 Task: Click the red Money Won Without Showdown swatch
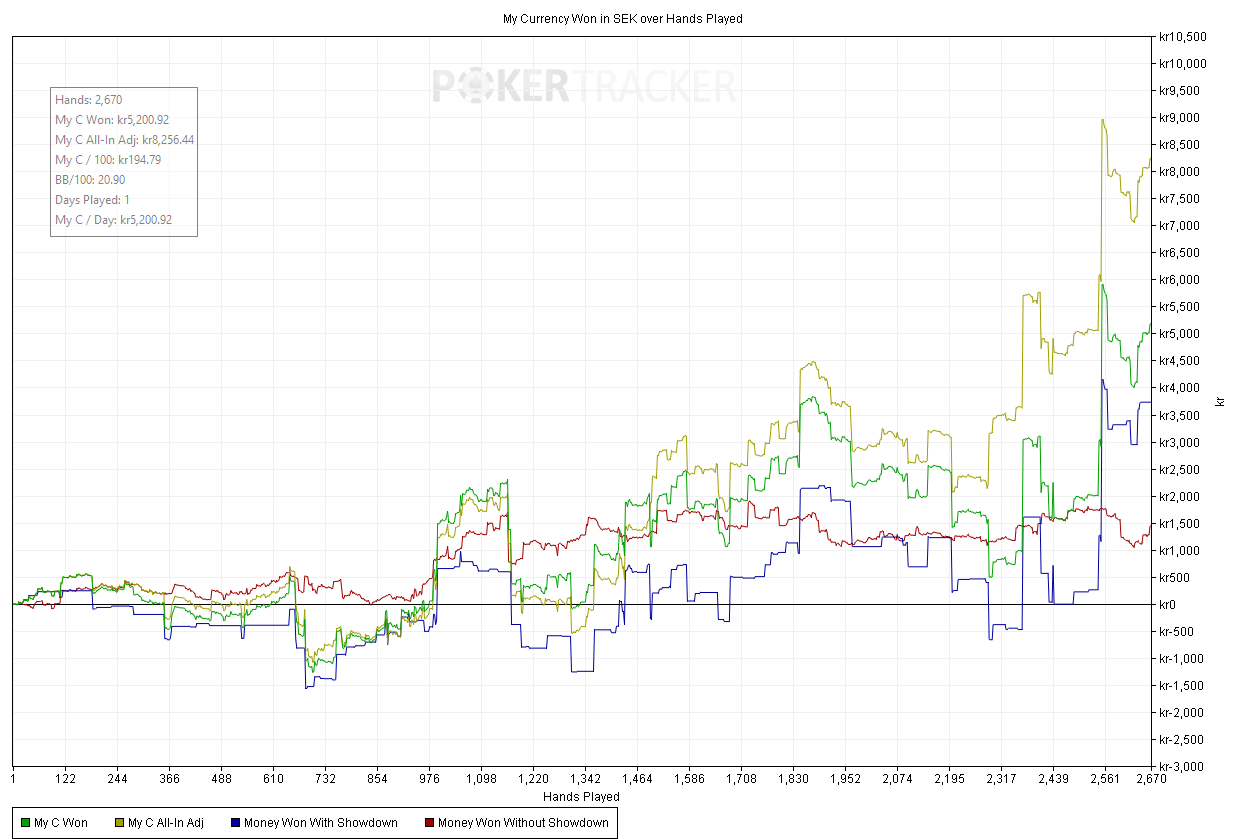pyautogui.click(x=429, y=823)
